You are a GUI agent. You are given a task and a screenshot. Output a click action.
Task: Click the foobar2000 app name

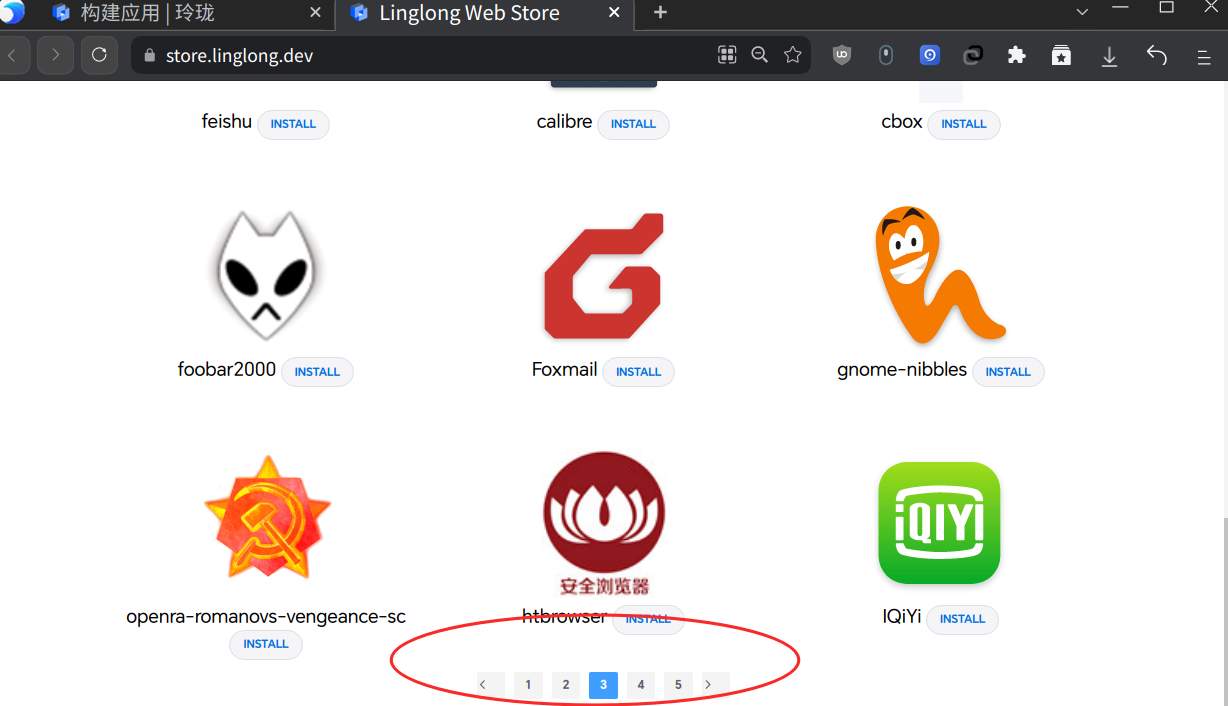pos(227,370)
